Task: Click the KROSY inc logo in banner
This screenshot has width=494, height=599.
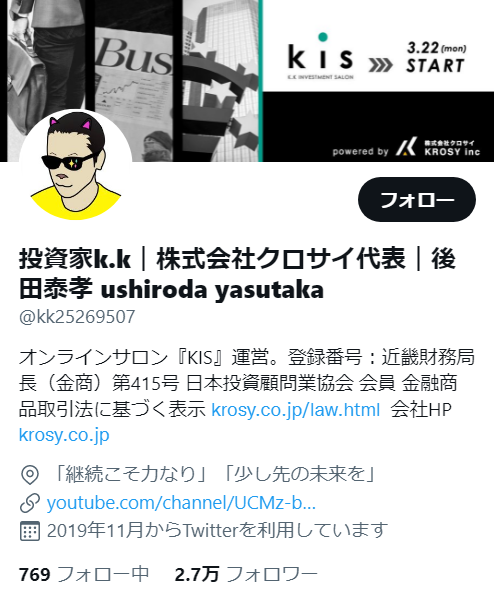Action: coord(437,147)
